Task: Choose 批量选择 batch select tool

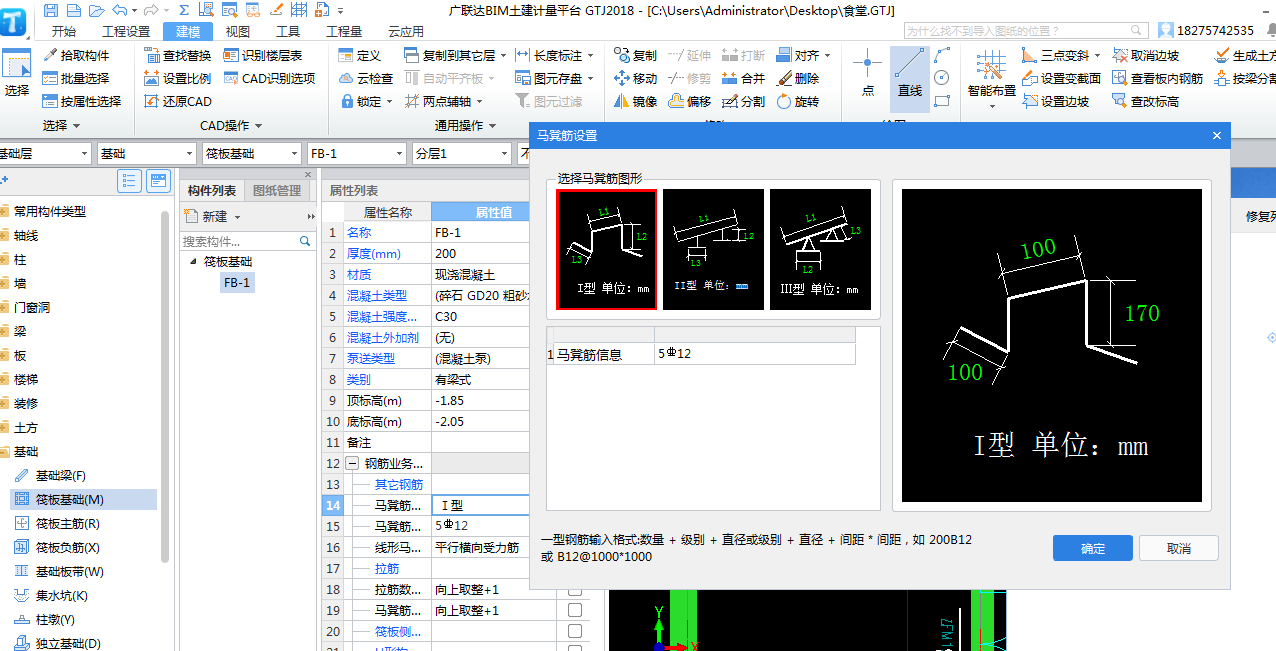Action: pyautogui.click(x=76, y=78)
